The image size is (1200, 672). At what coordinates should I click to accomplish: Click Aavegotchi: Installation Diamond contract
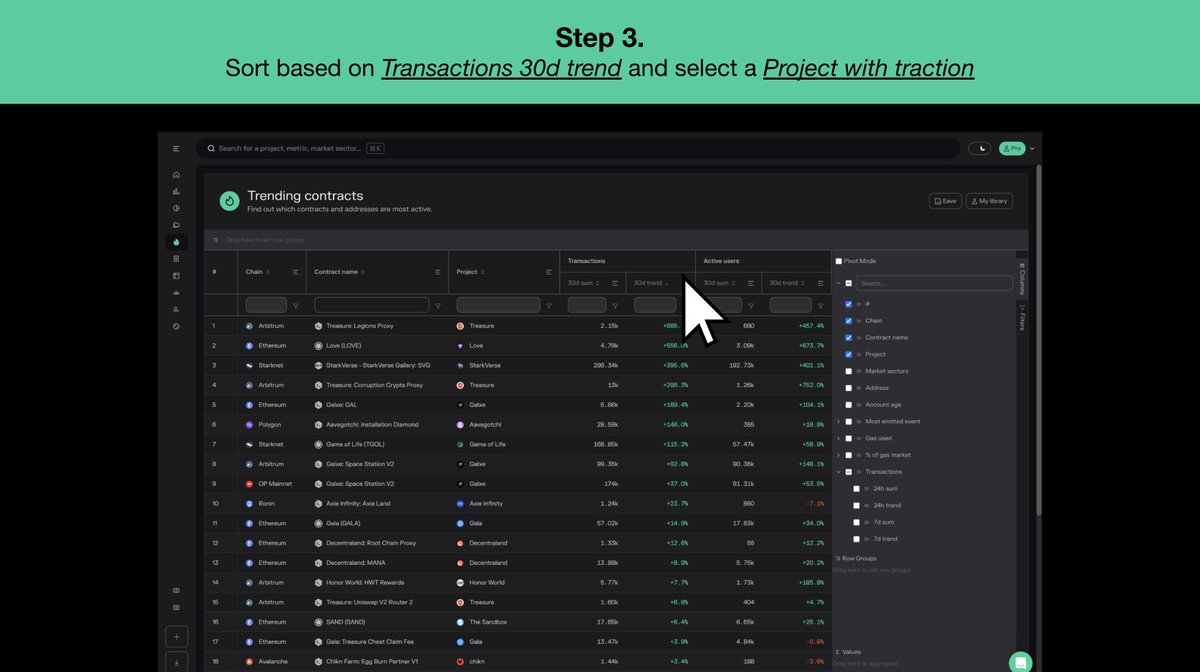click(x=372, y=425)
